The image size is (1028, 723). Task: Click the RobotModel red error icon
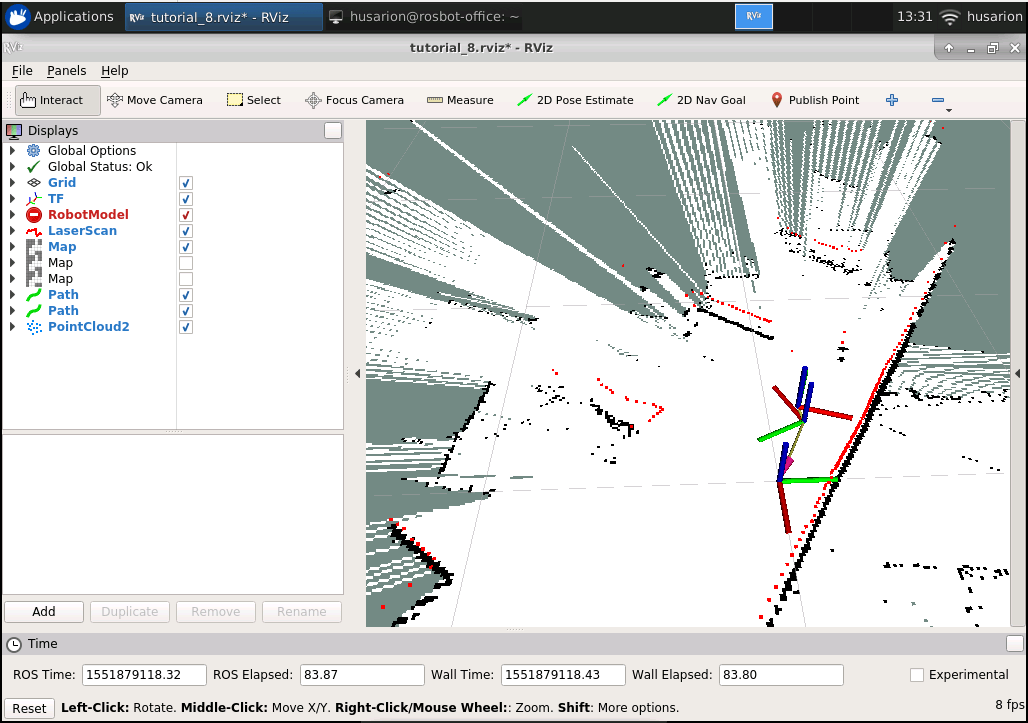(33, 215)
